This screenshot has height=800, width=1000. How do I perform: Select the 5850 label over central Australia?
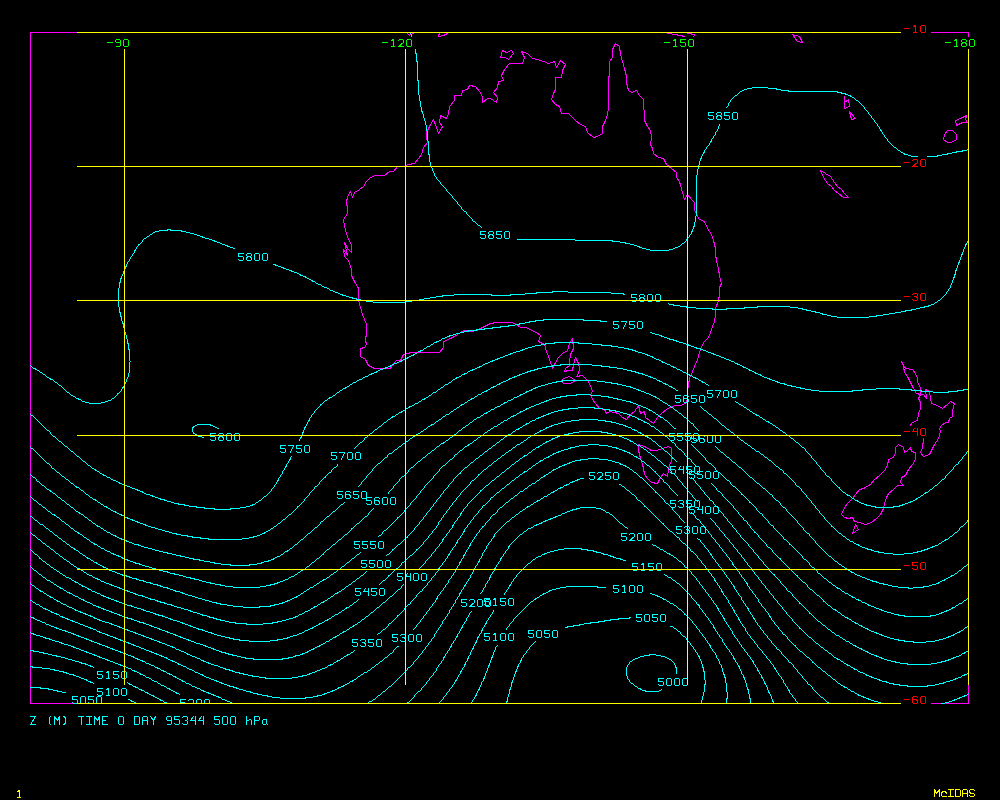(495, 235)
